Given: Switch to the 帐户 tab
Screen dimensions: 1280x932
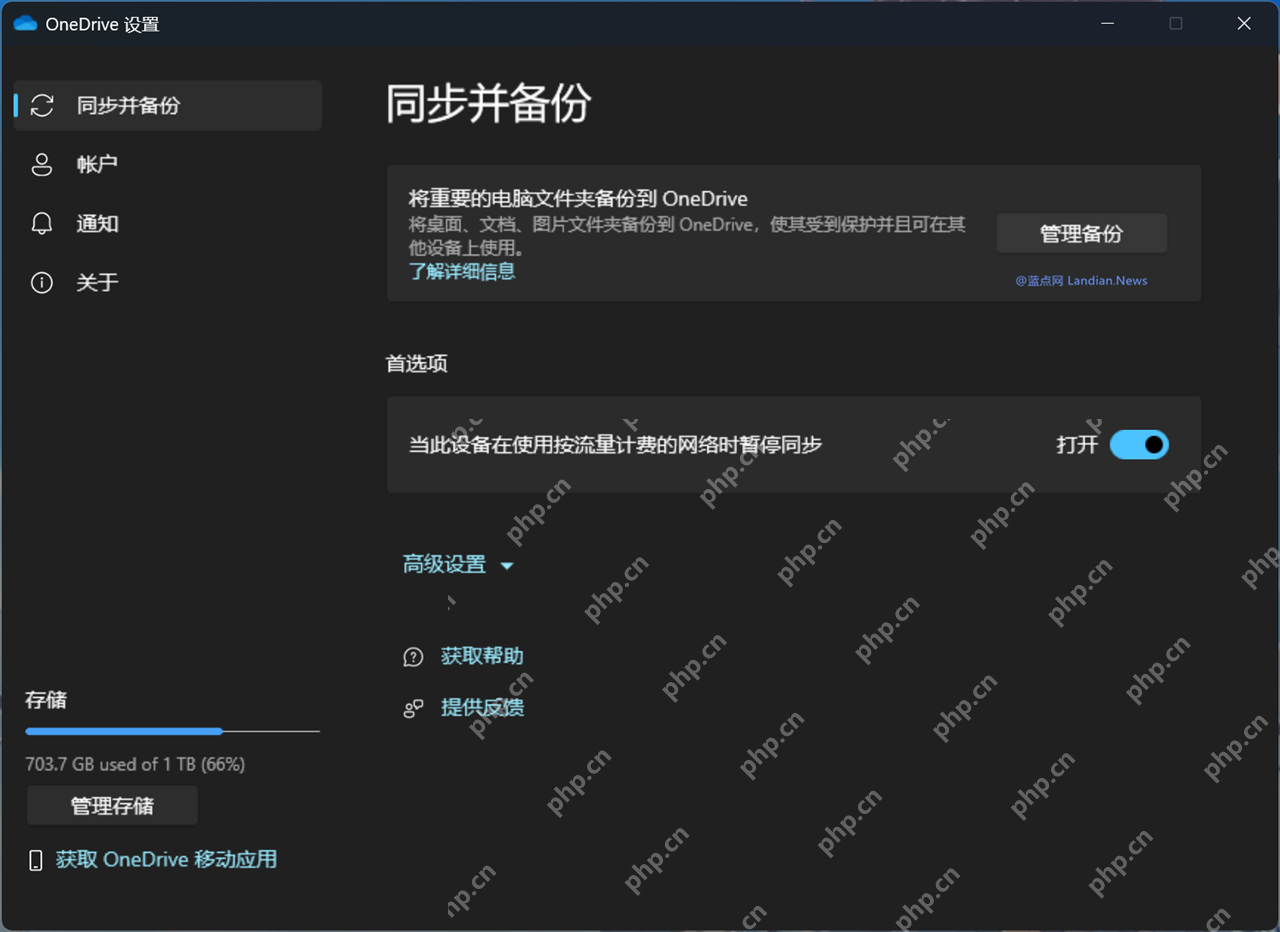Looking at the screenshot, I should pyautogui.click(x=167, y=164).
